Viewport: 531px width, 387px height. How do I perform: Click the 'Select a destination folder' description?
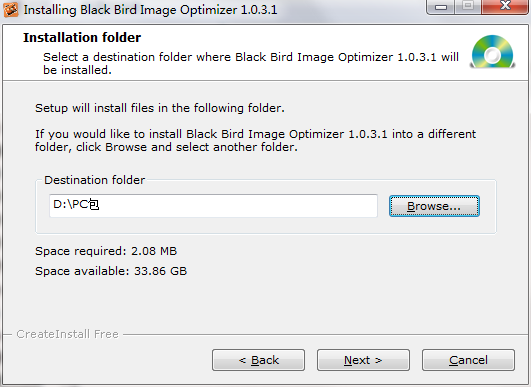point(251,63)
